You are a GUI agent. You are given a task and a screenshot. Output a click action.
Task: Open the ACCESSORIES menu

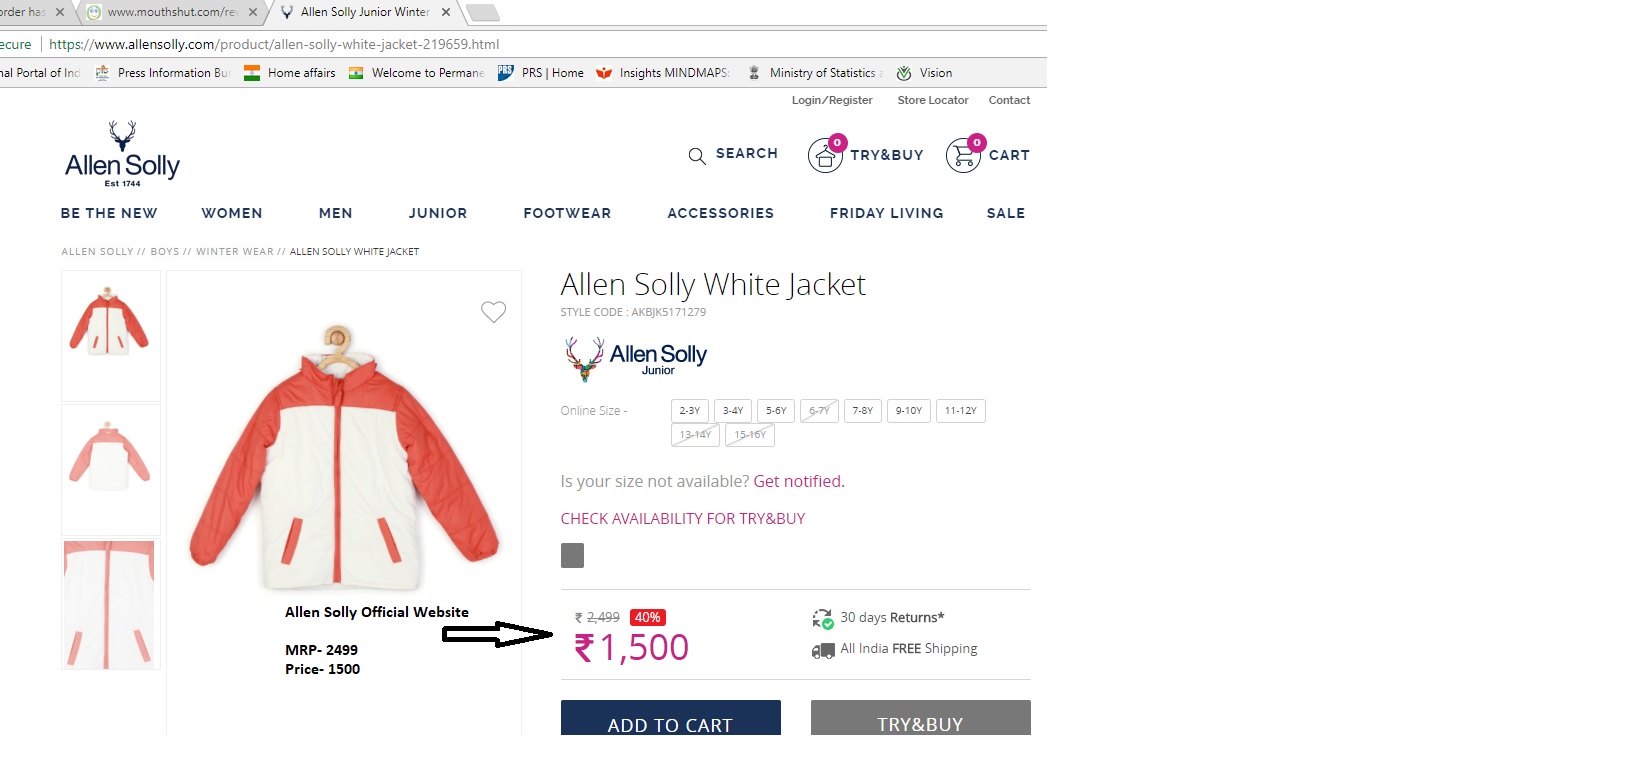pyautogui.click(x=721, y=213)
